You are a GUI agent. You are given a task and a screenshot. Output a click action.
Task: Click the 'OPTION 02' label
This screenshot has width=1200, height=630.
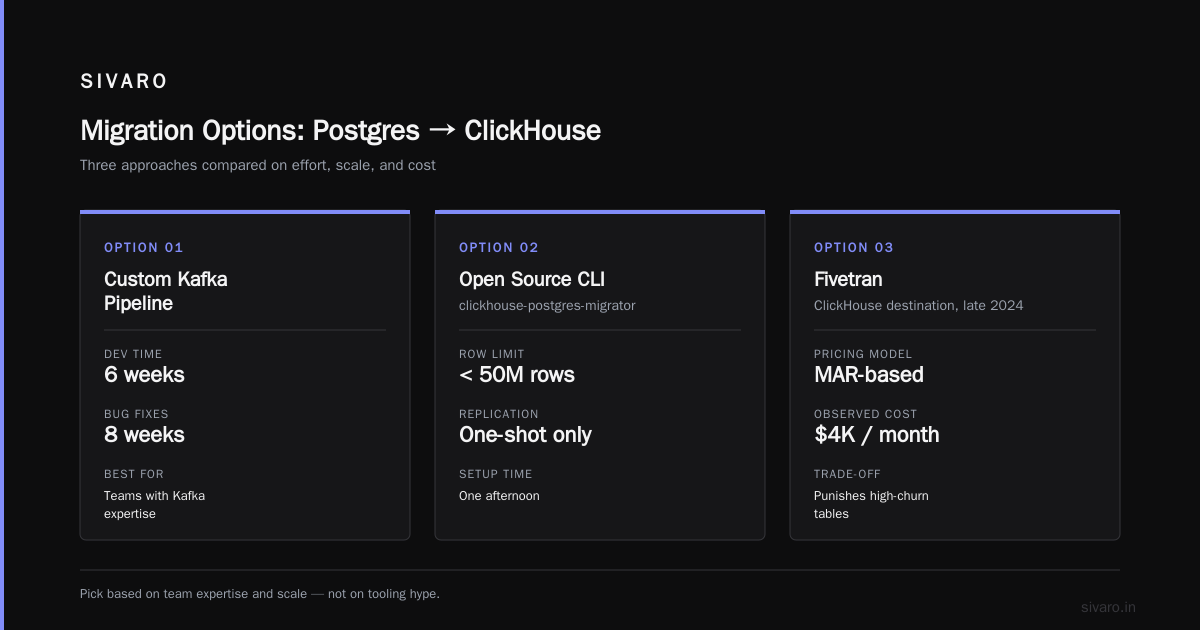pos(499,248)
